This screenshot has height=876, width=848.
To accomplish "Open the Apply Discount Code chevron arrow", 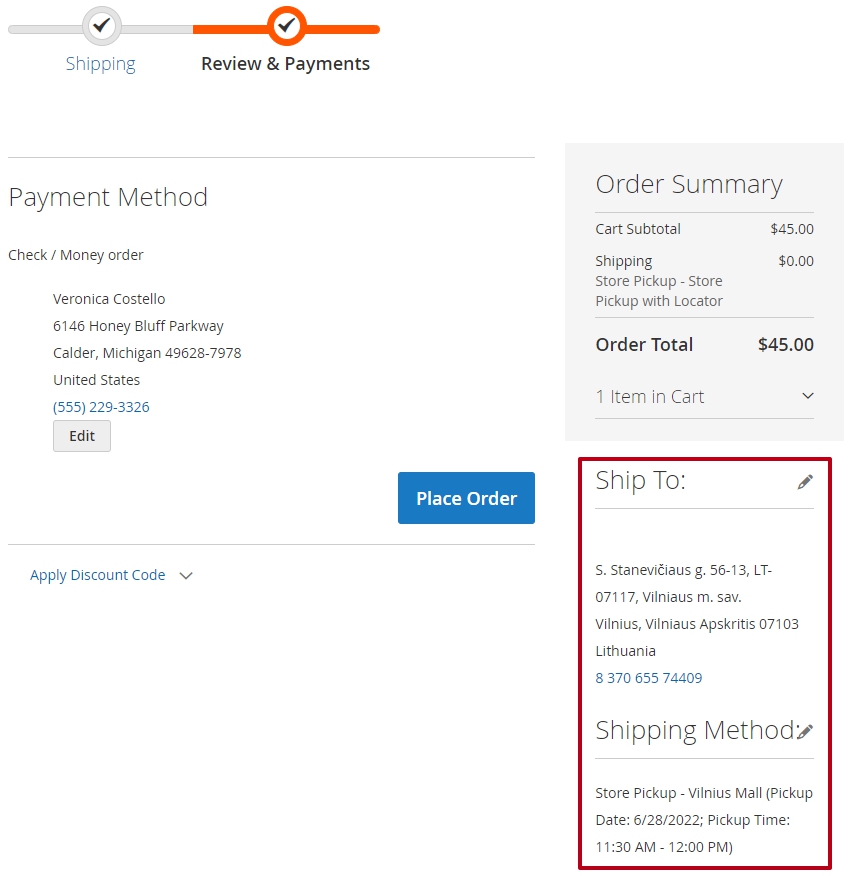I will 186,575.
